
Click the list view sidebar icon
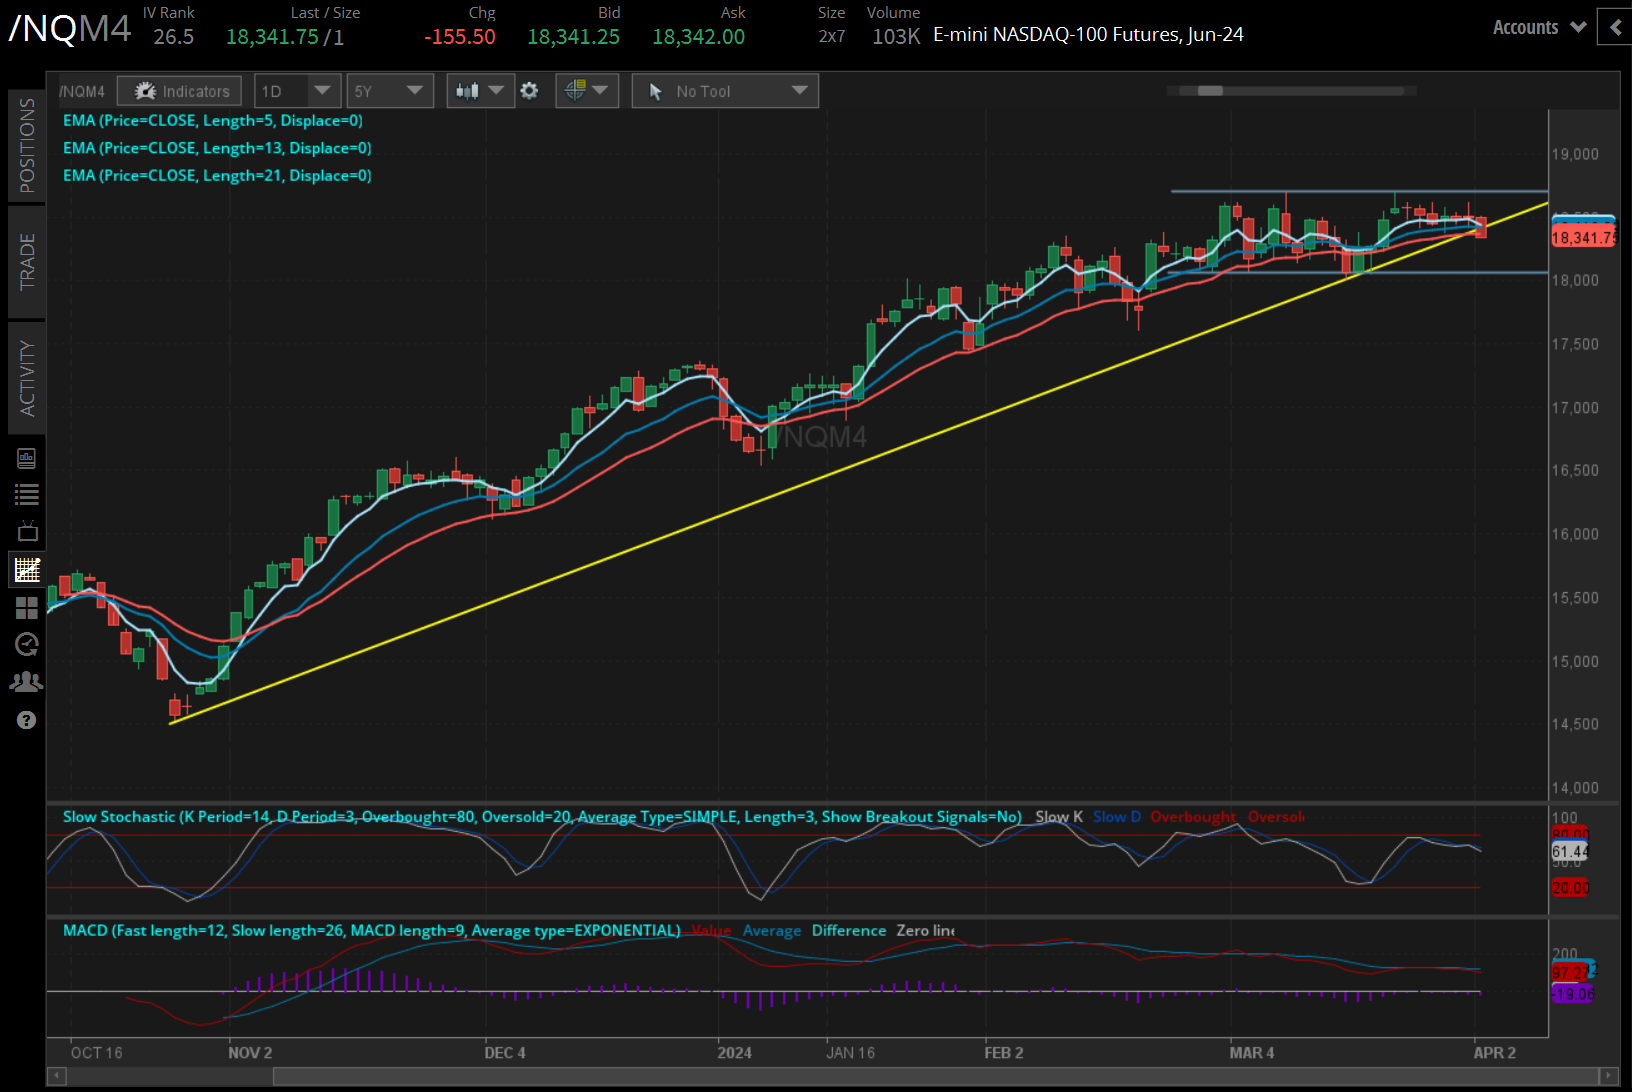pyautogui.click(x=27, y=494)
